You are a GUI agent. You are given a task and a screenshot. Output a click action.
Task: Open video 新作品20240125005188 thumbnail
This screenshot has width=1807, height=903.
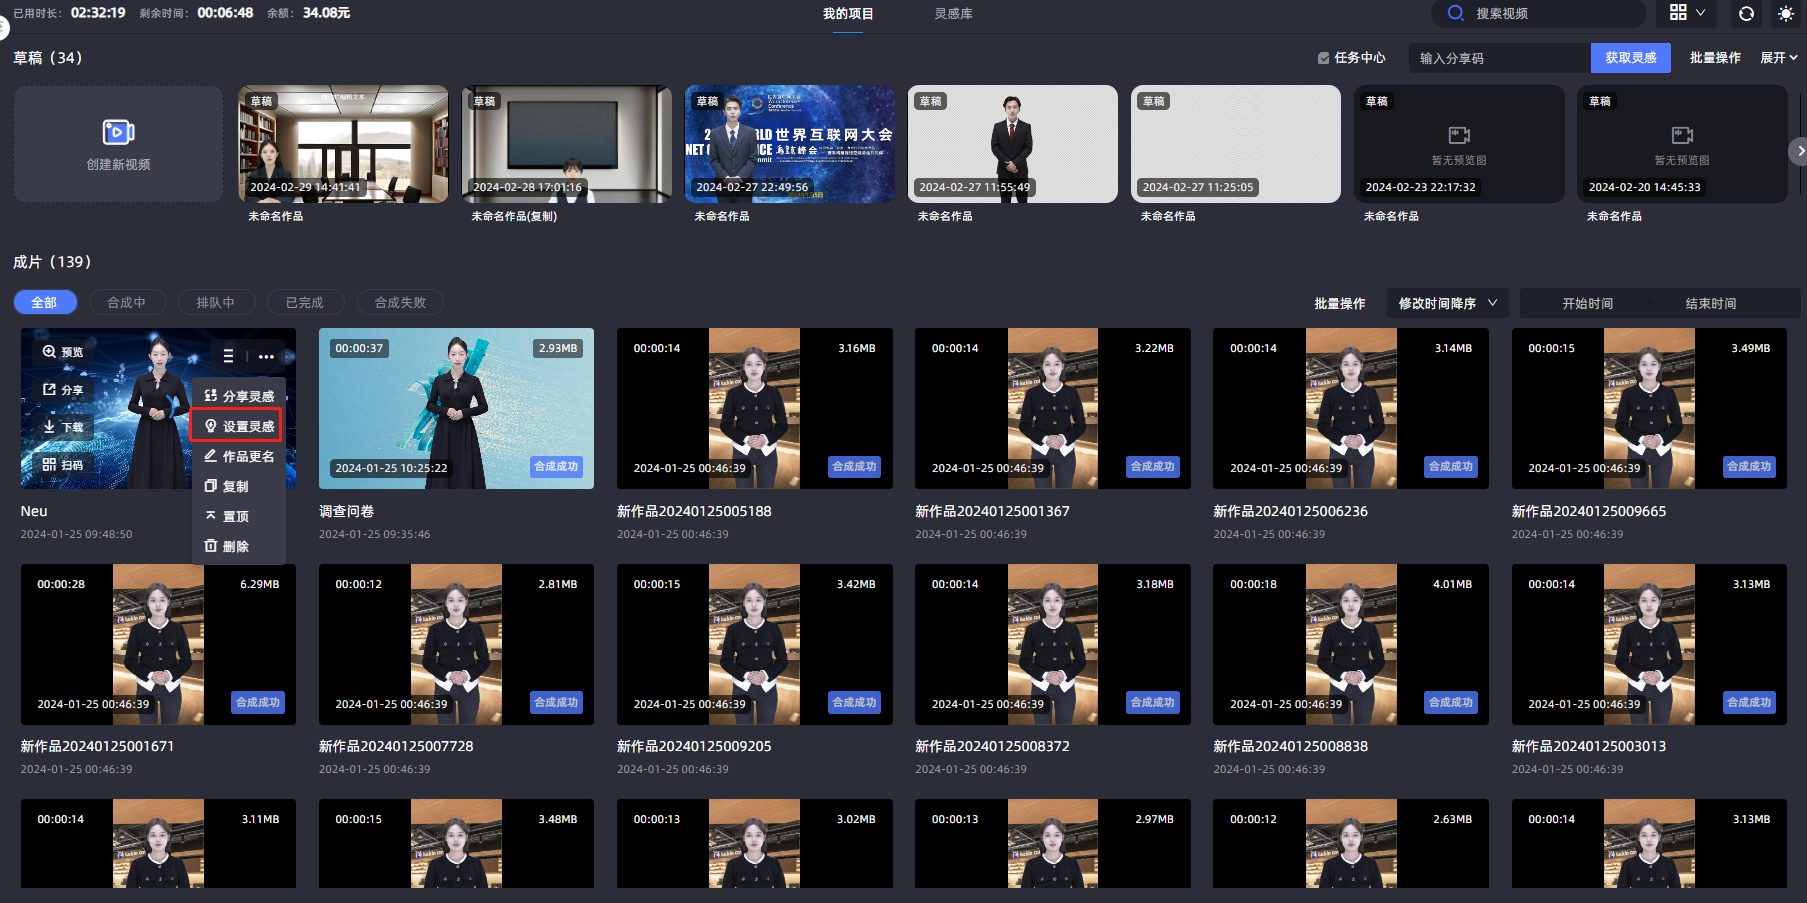(x=754, y=408)
